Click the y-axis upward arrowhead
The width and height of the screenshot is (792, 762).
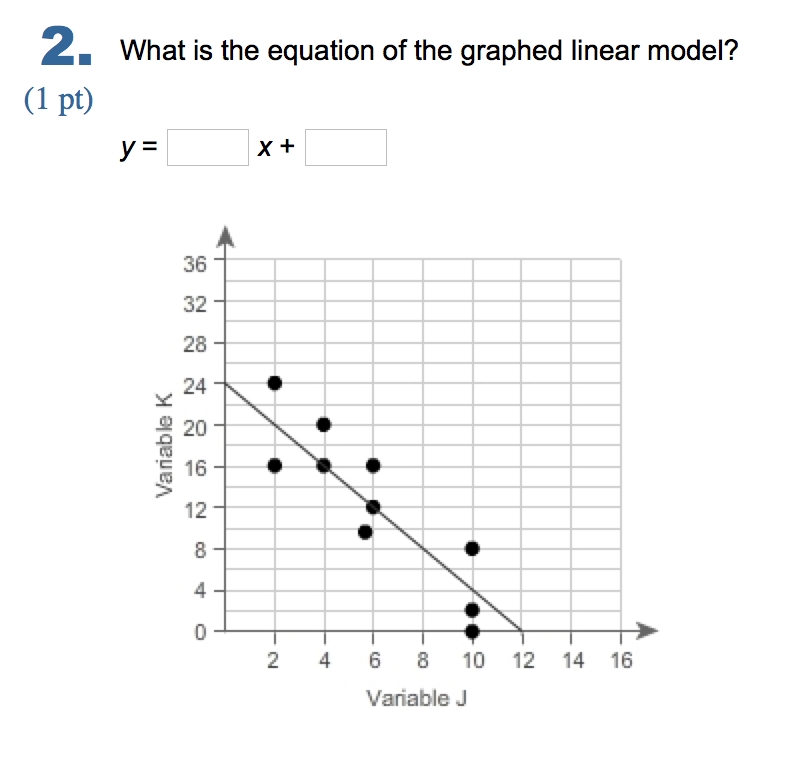coord(225,237)
